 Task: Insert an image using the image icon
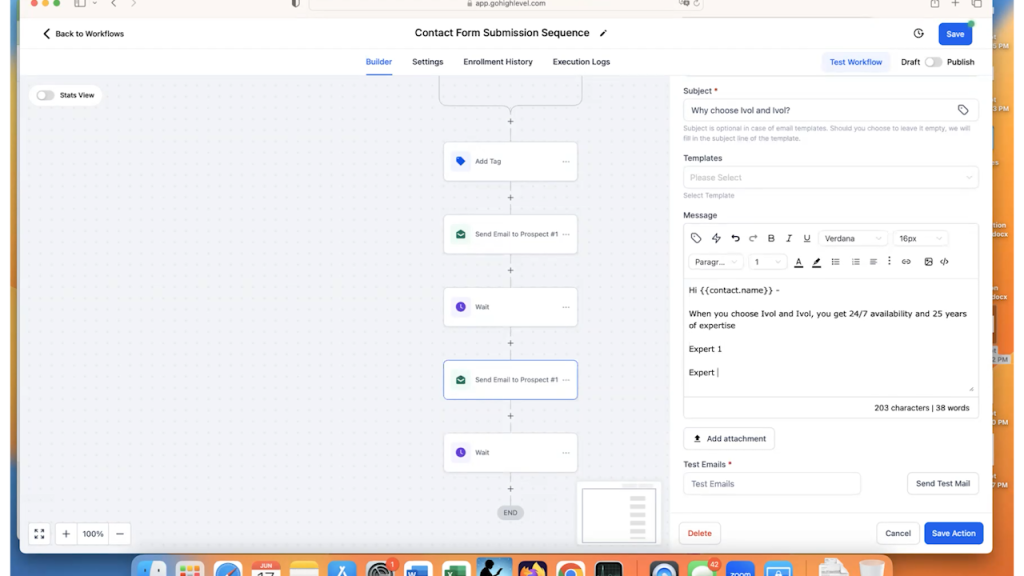tap(929, 262)
